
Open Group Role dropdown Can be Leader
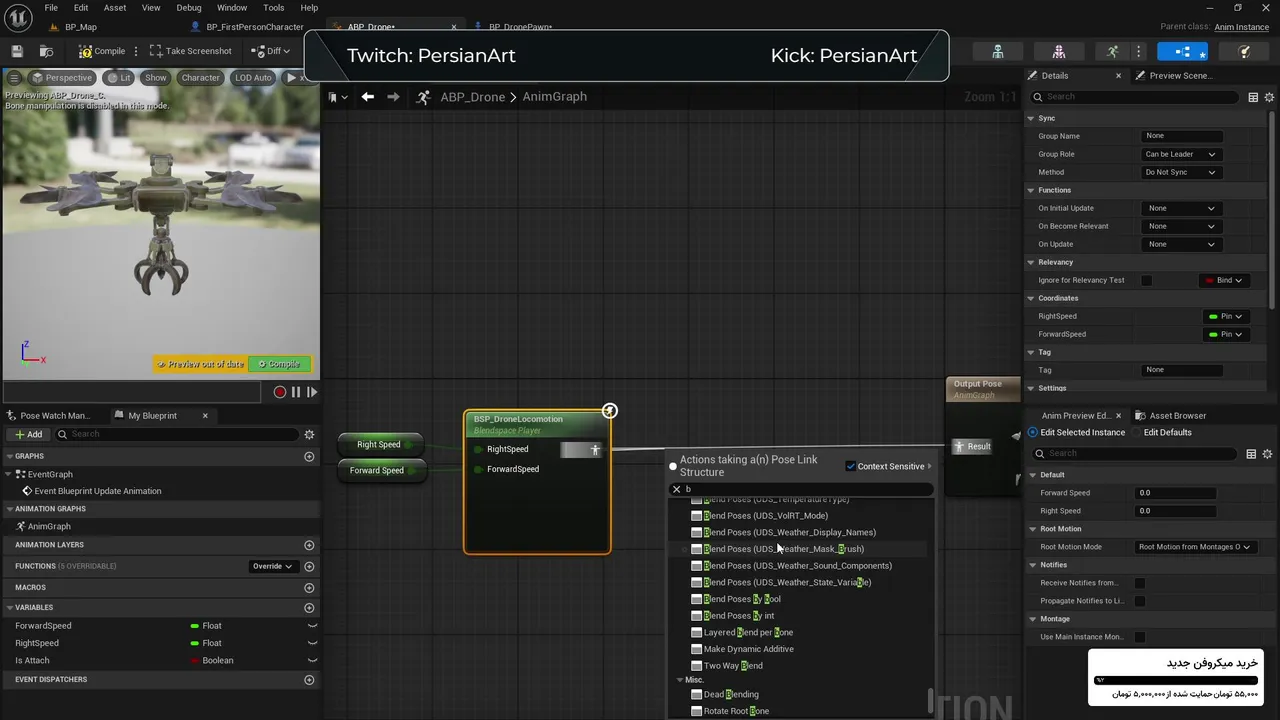click(x=1181, y=154)
